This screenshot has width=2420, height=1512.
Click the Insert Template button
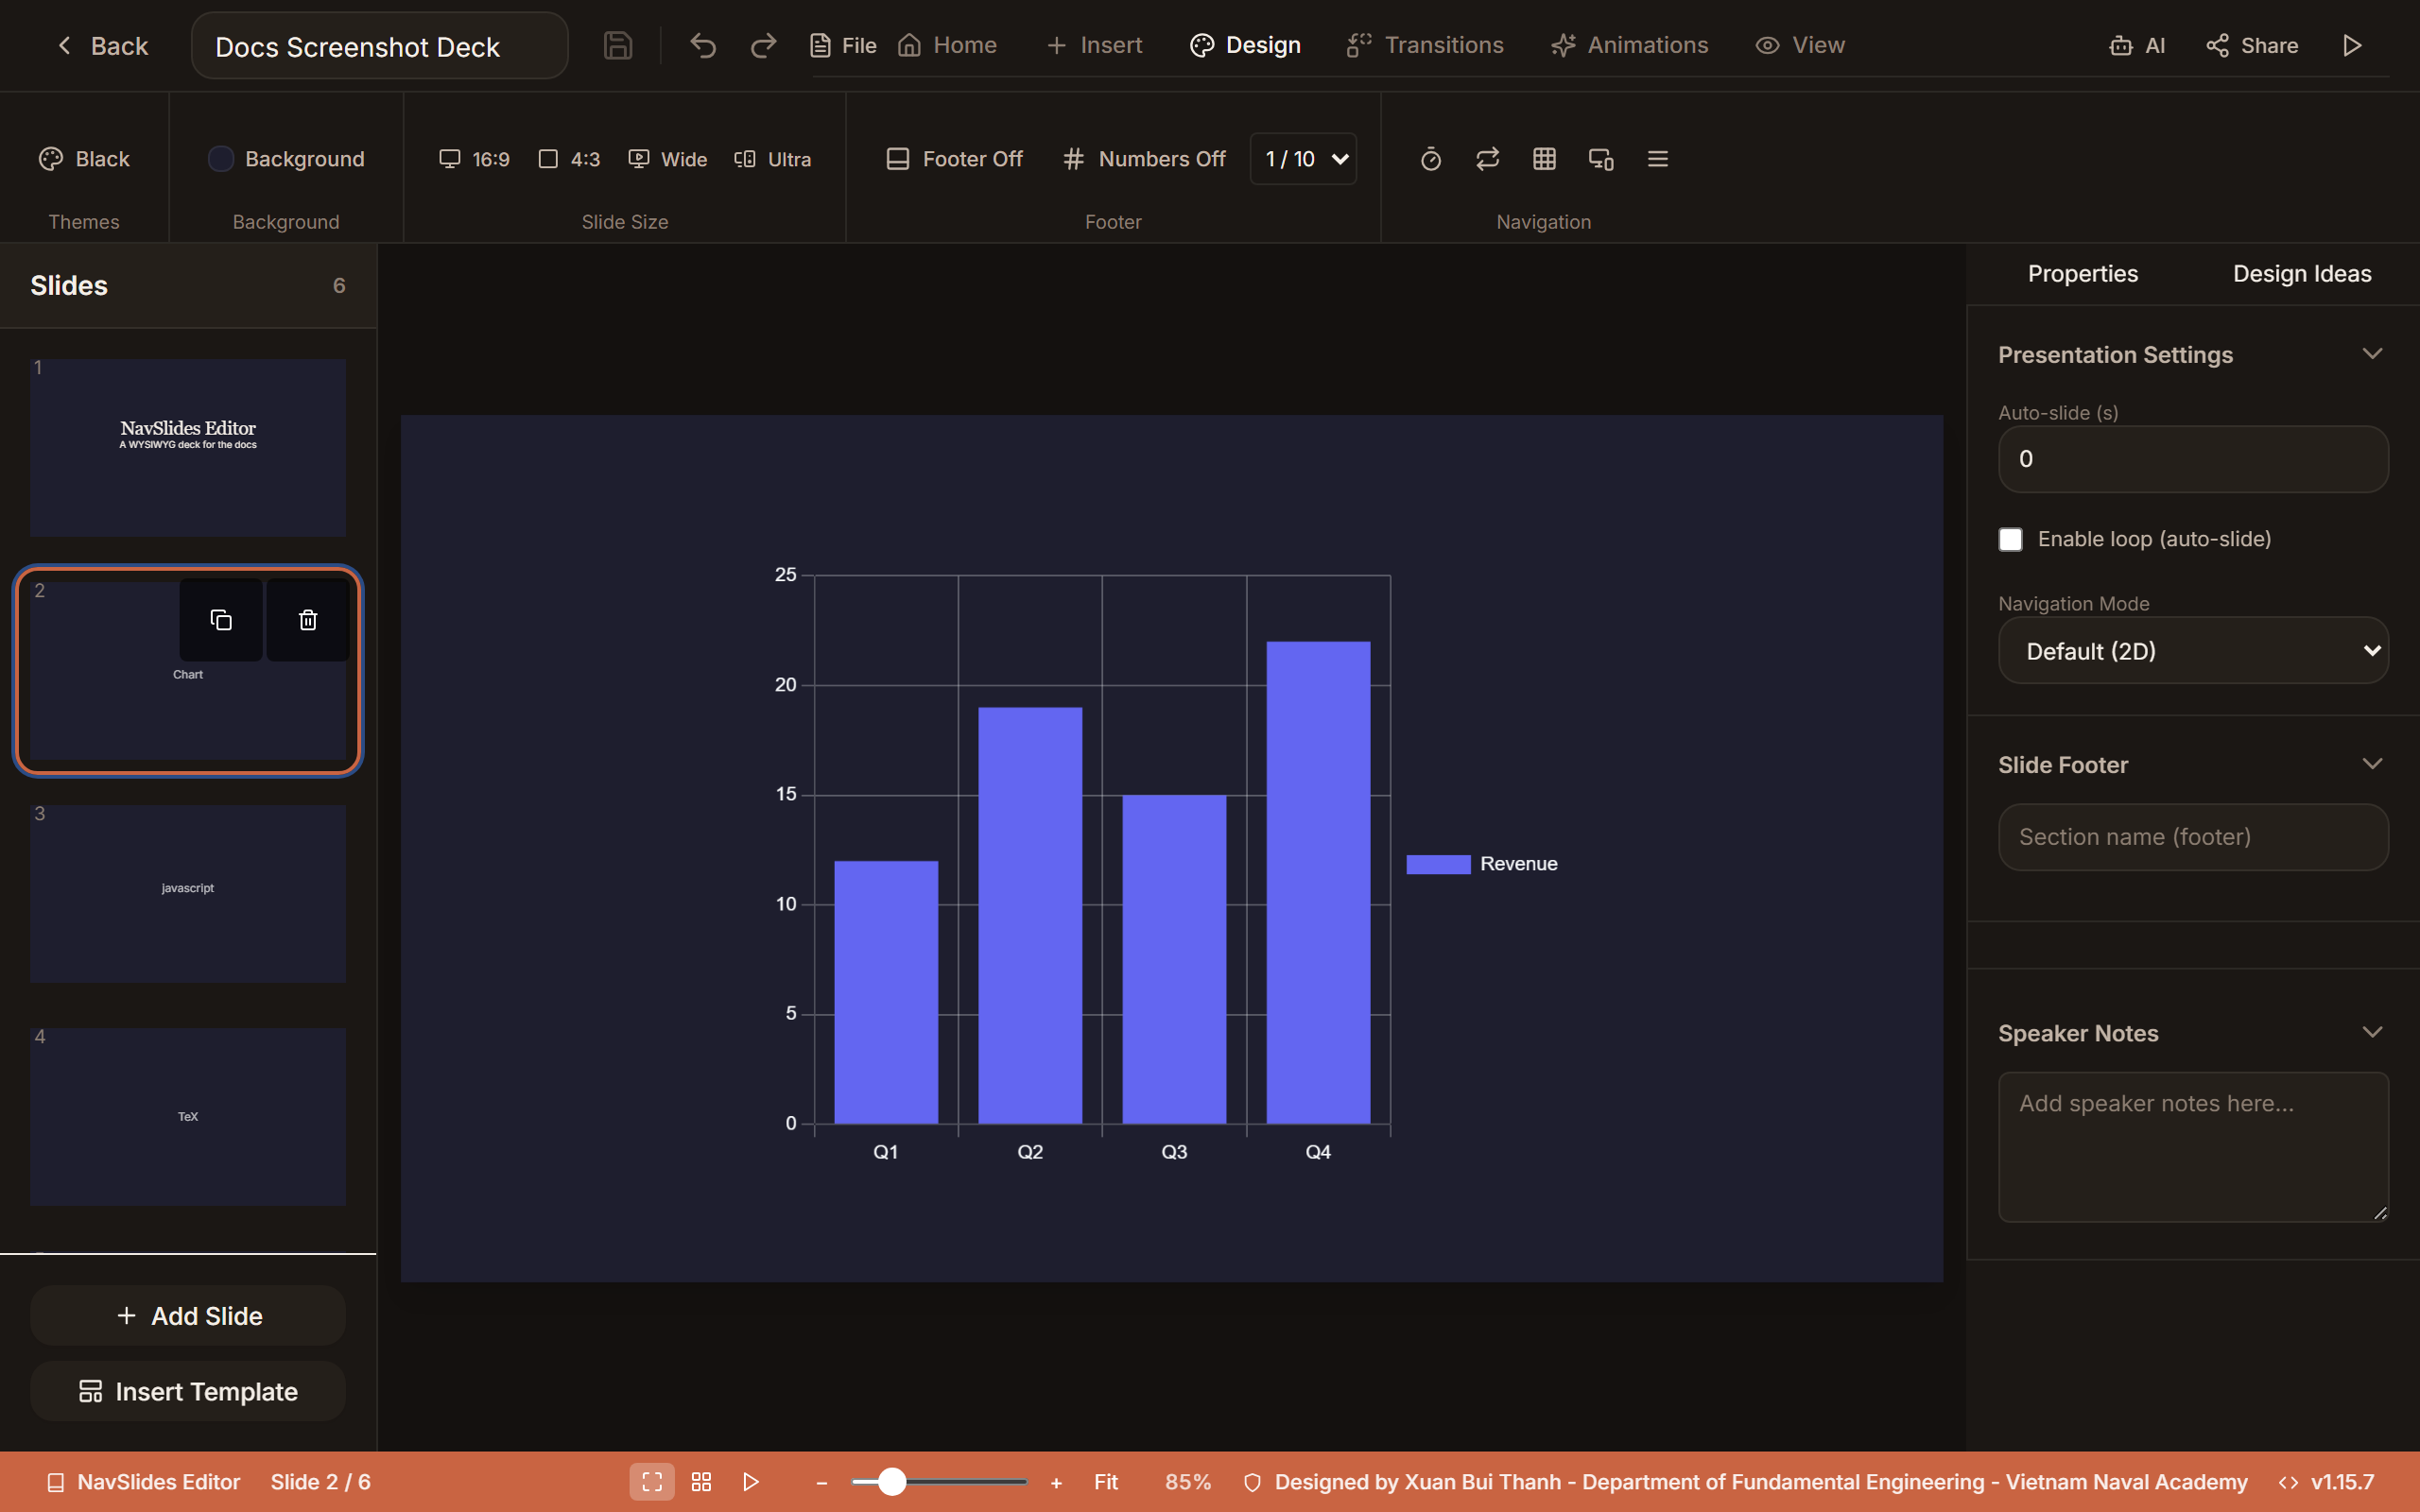point(188,1392)
